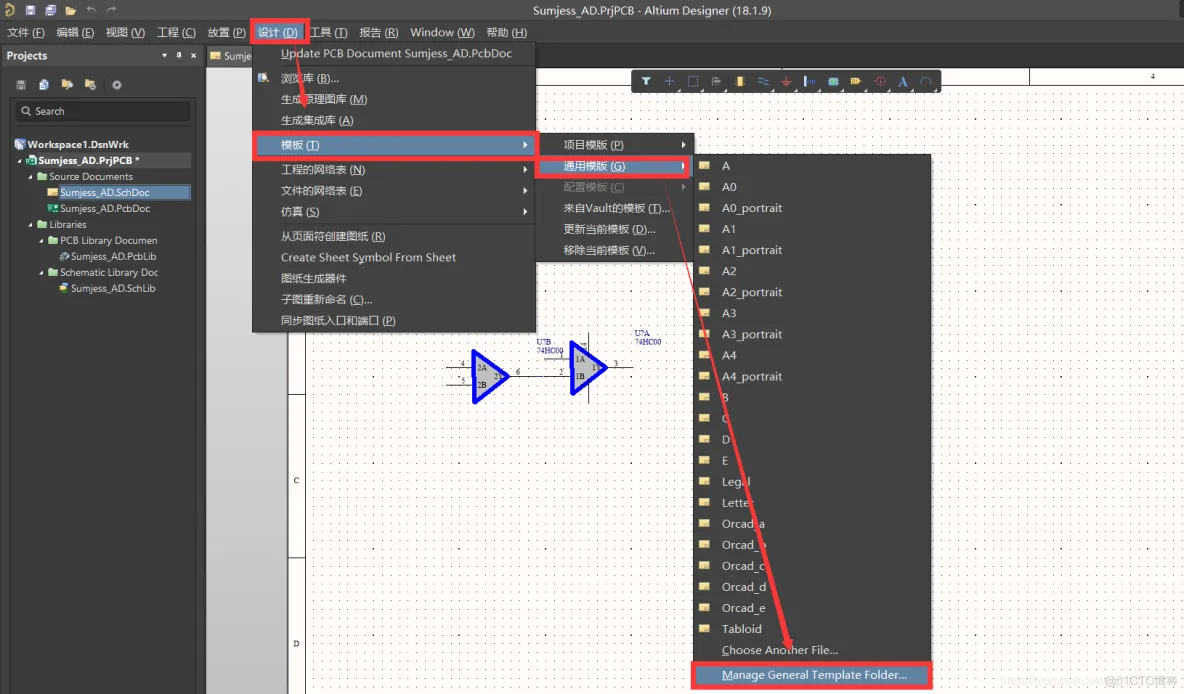Expand 工程的网络表 (N) submenu
The width and height of the screenshot is (1184, 694).
click(x=525, y=169)
